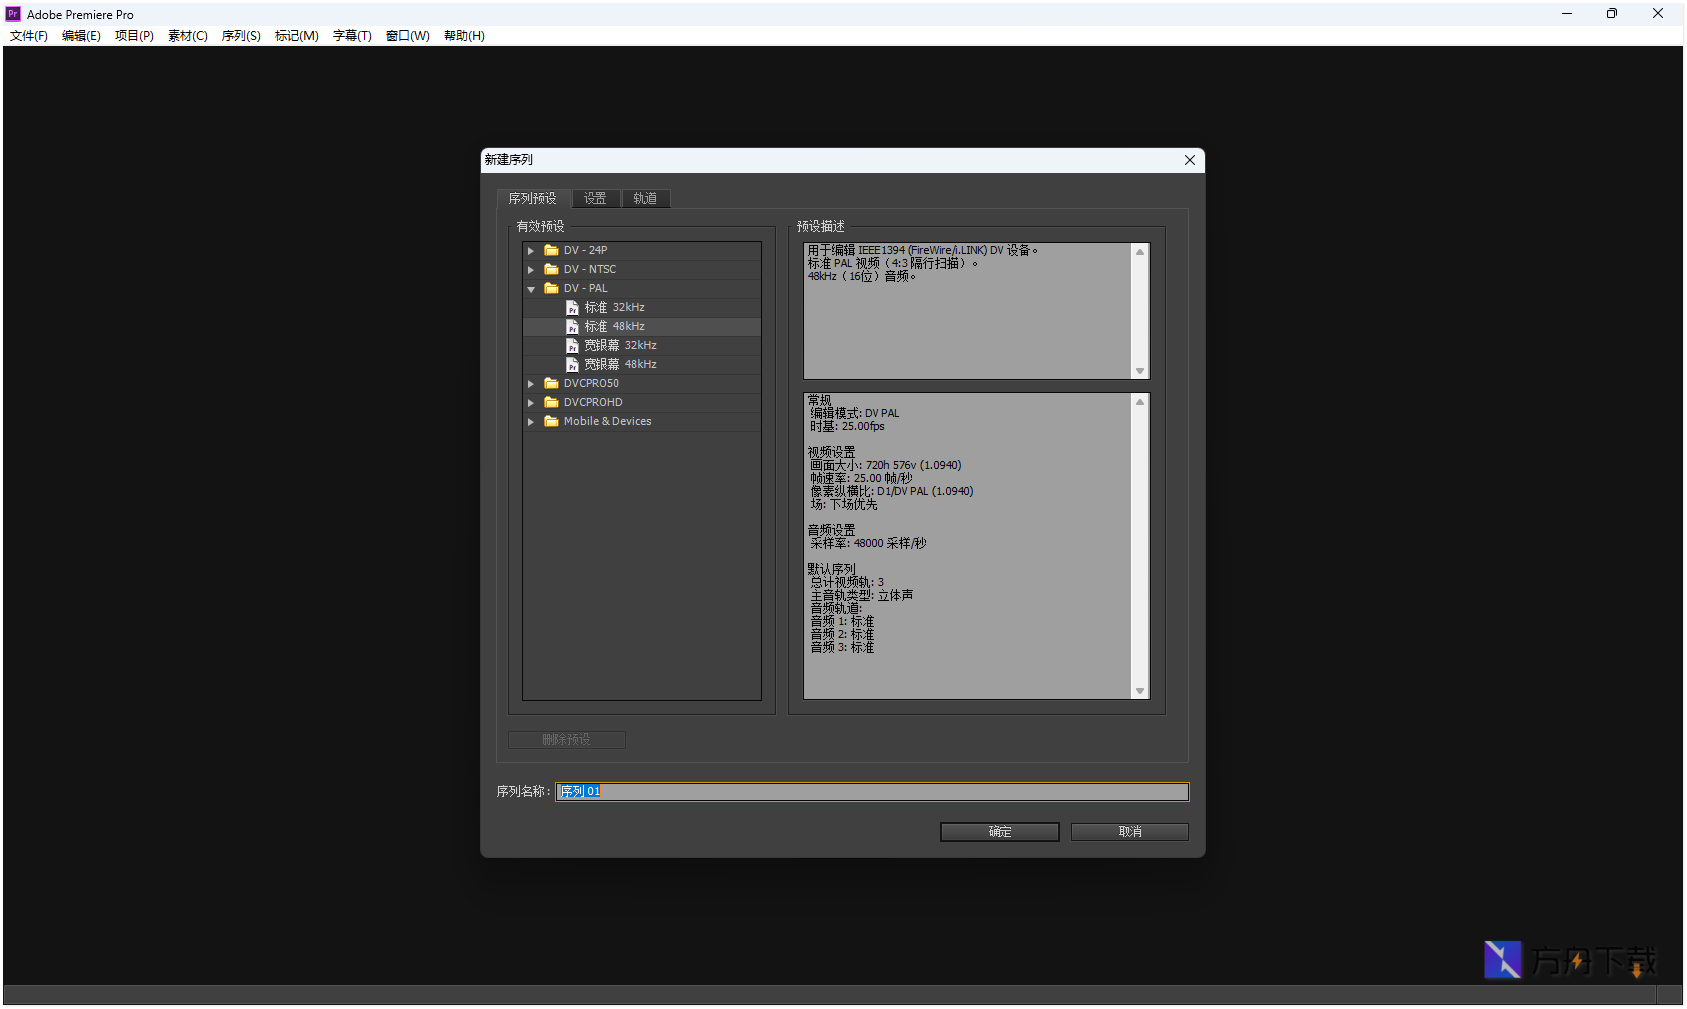Click the settings details scrollbar down arrow

click(x=1140, y=691)
